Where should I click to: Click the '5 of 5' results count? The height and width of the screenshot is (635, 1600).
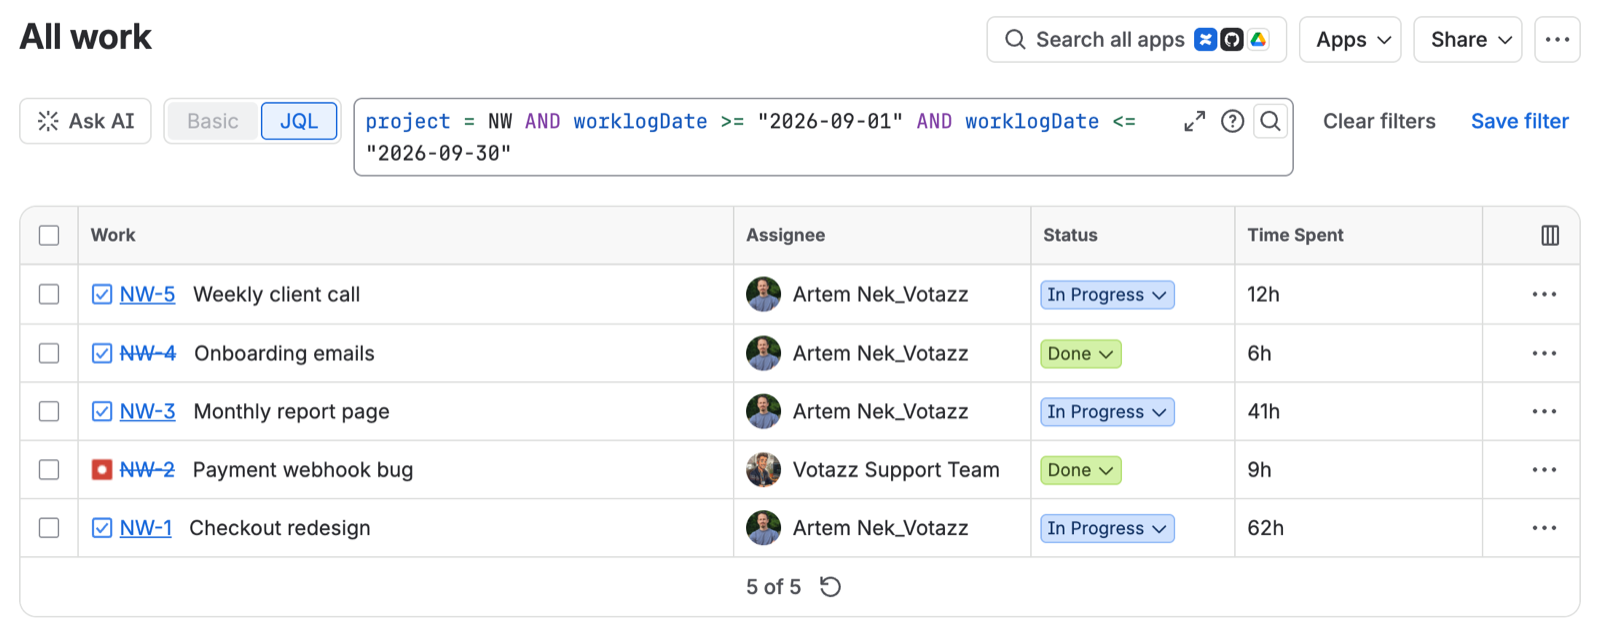point(773,587)
